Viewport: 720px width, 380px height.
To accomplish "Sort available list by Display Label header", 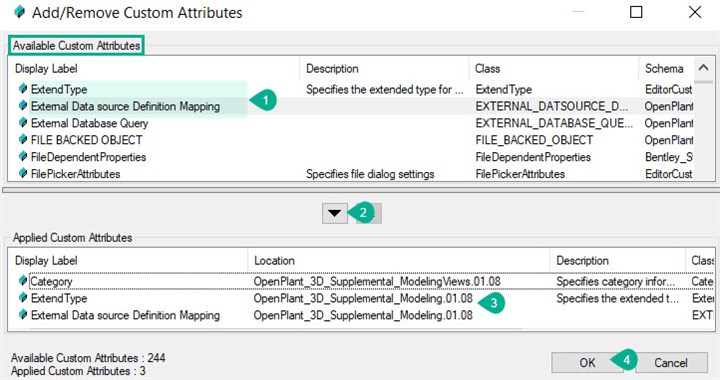I will point(46,69).
